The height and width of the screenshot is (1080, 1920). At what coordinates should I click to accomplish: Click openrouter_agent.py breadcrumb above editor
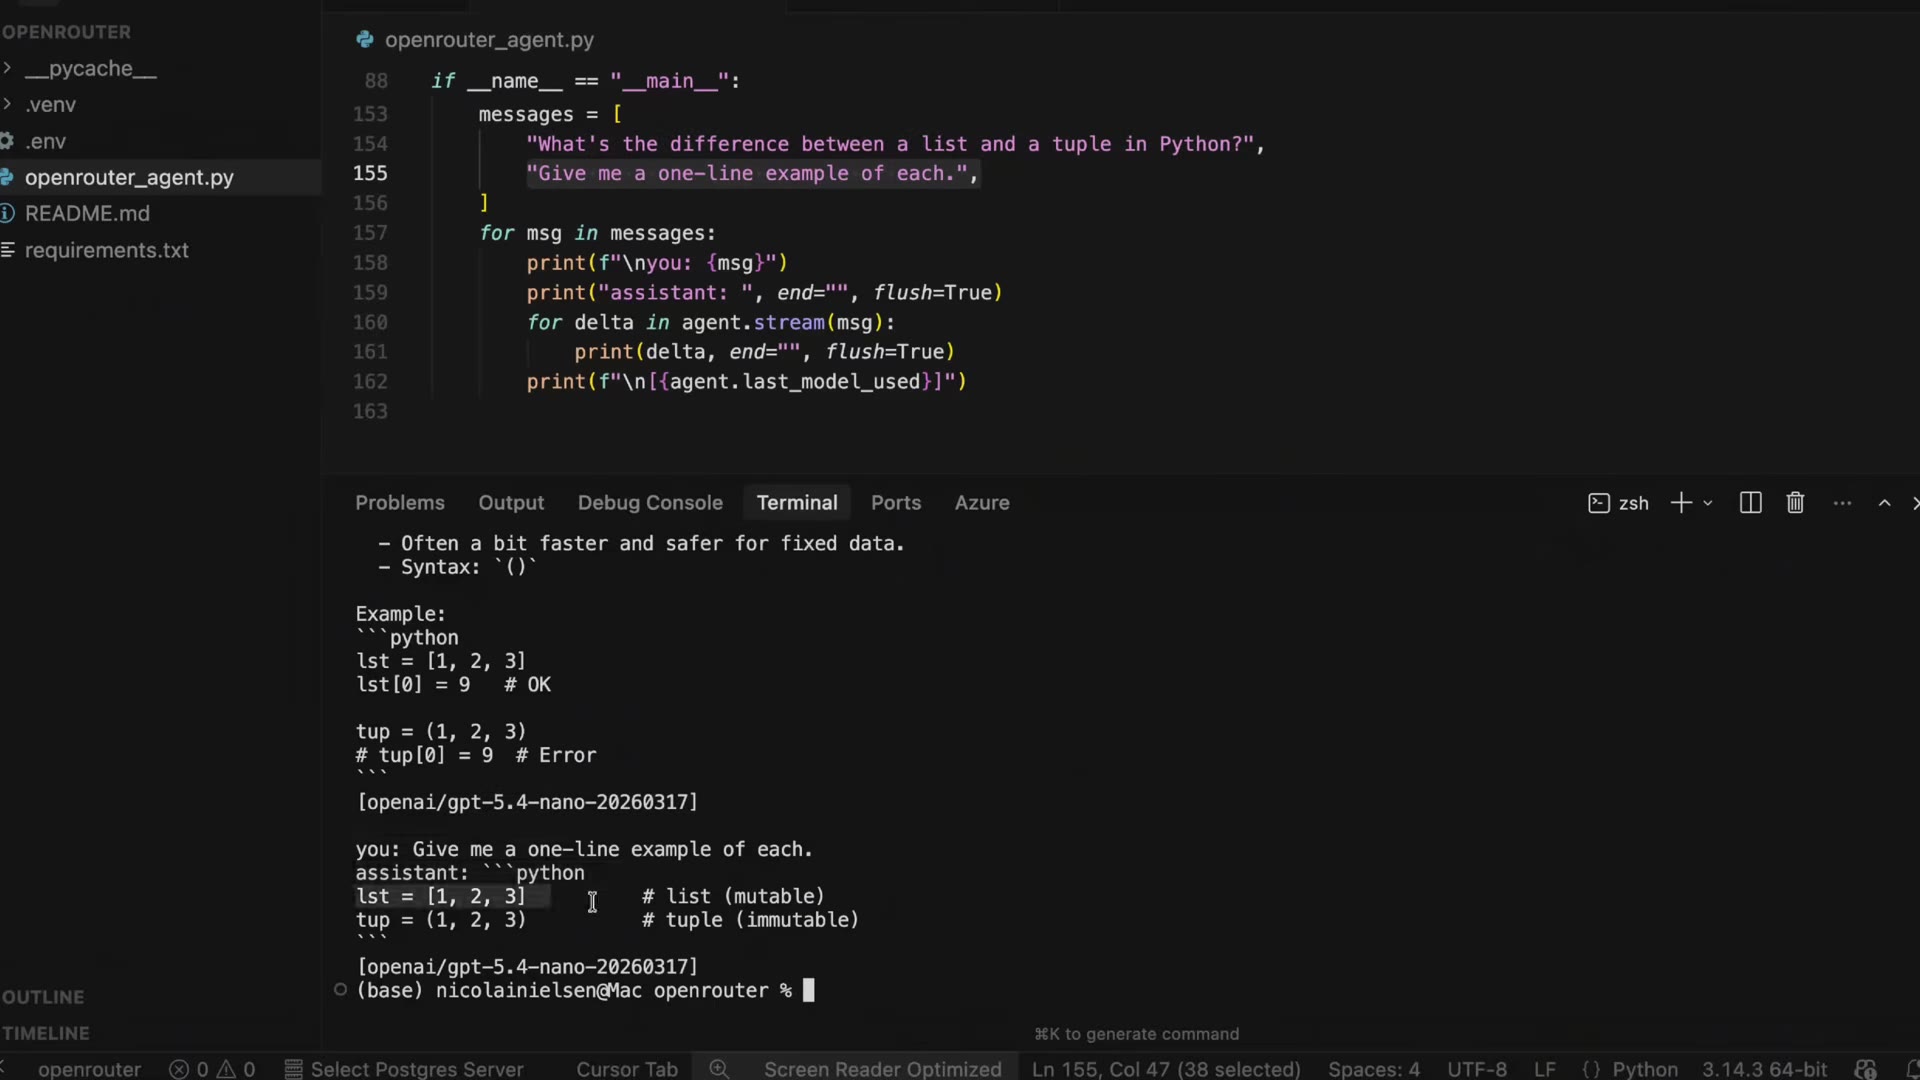point(489,40)
